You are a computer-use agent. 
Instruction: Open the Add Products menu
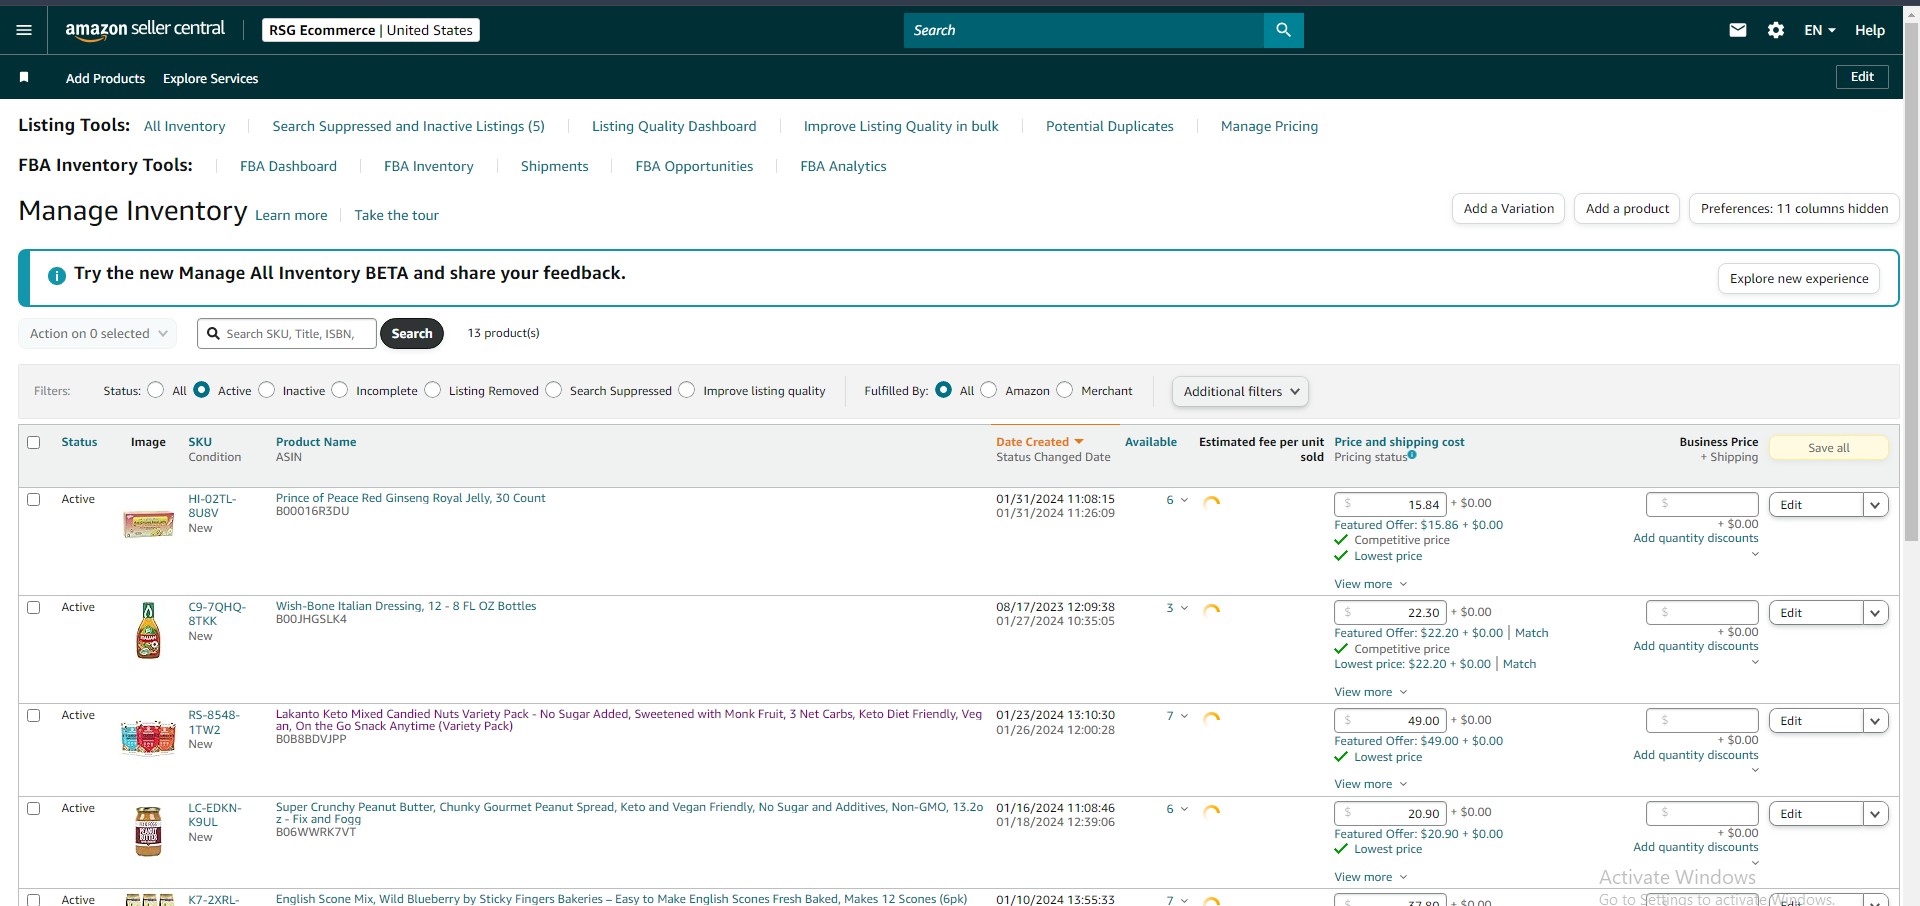[105, 78]
